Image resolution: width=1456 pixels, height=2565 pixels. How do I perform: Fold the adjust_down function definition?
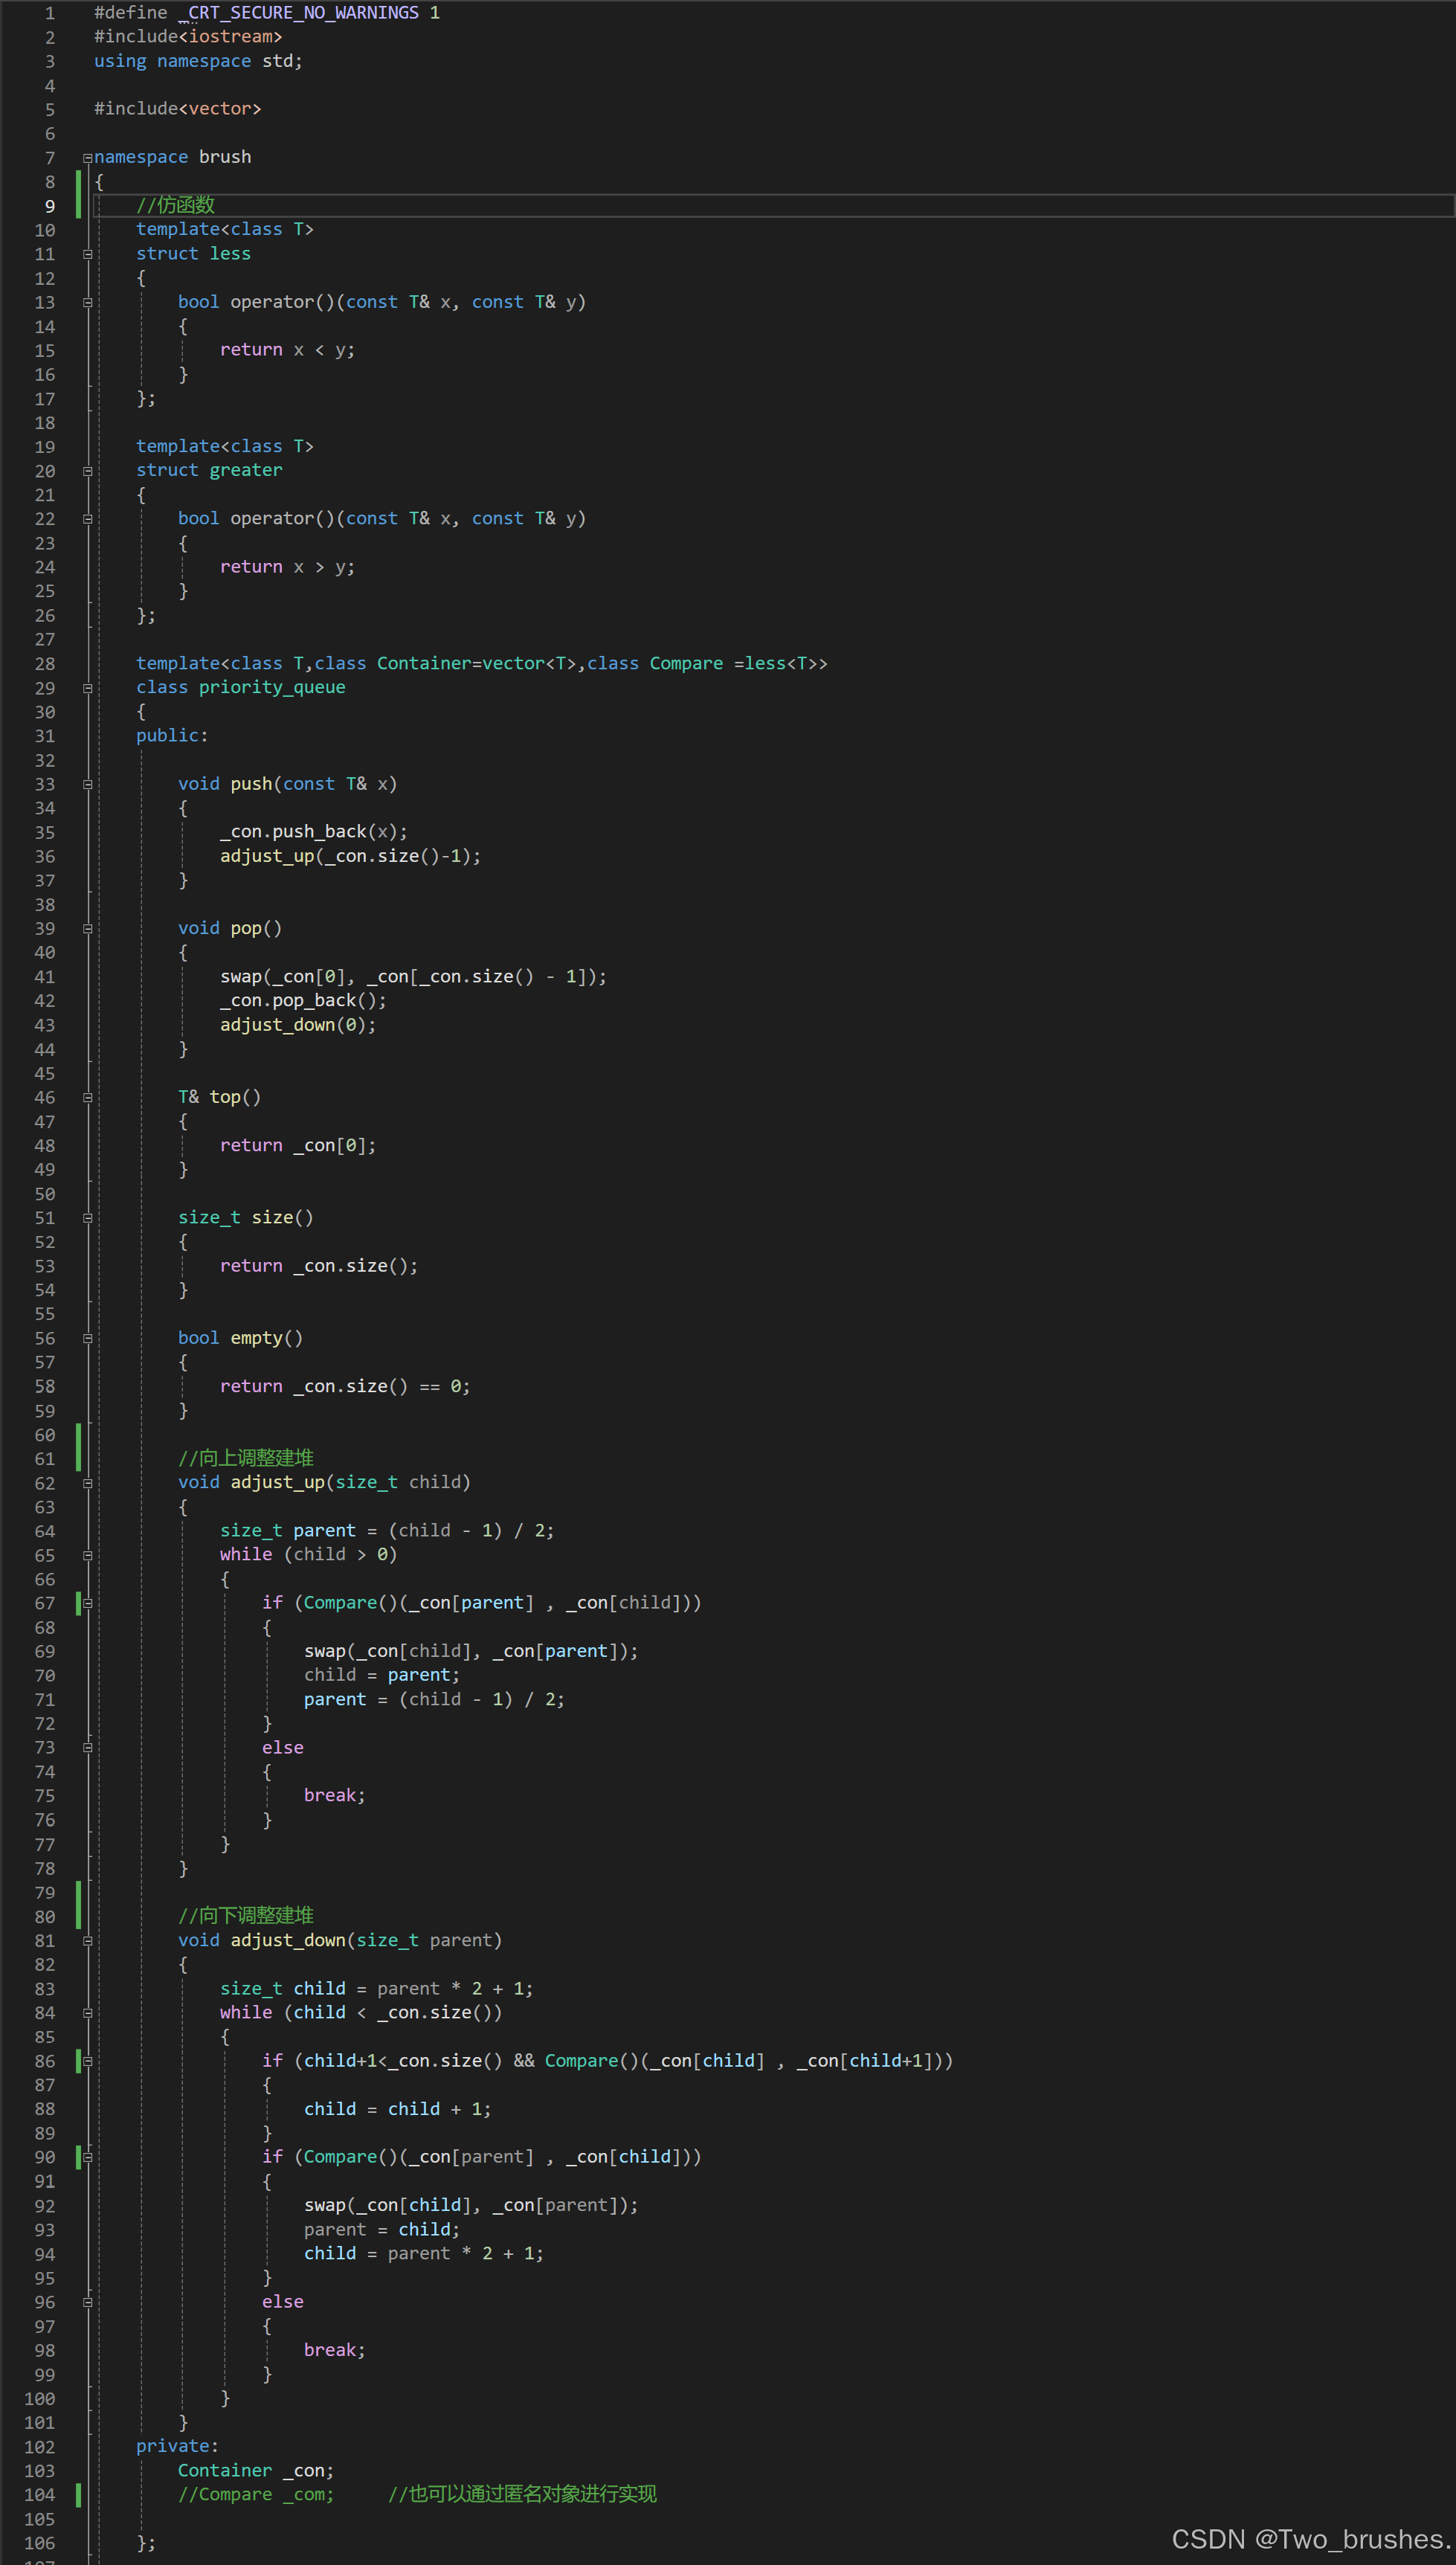[88, 1941]
